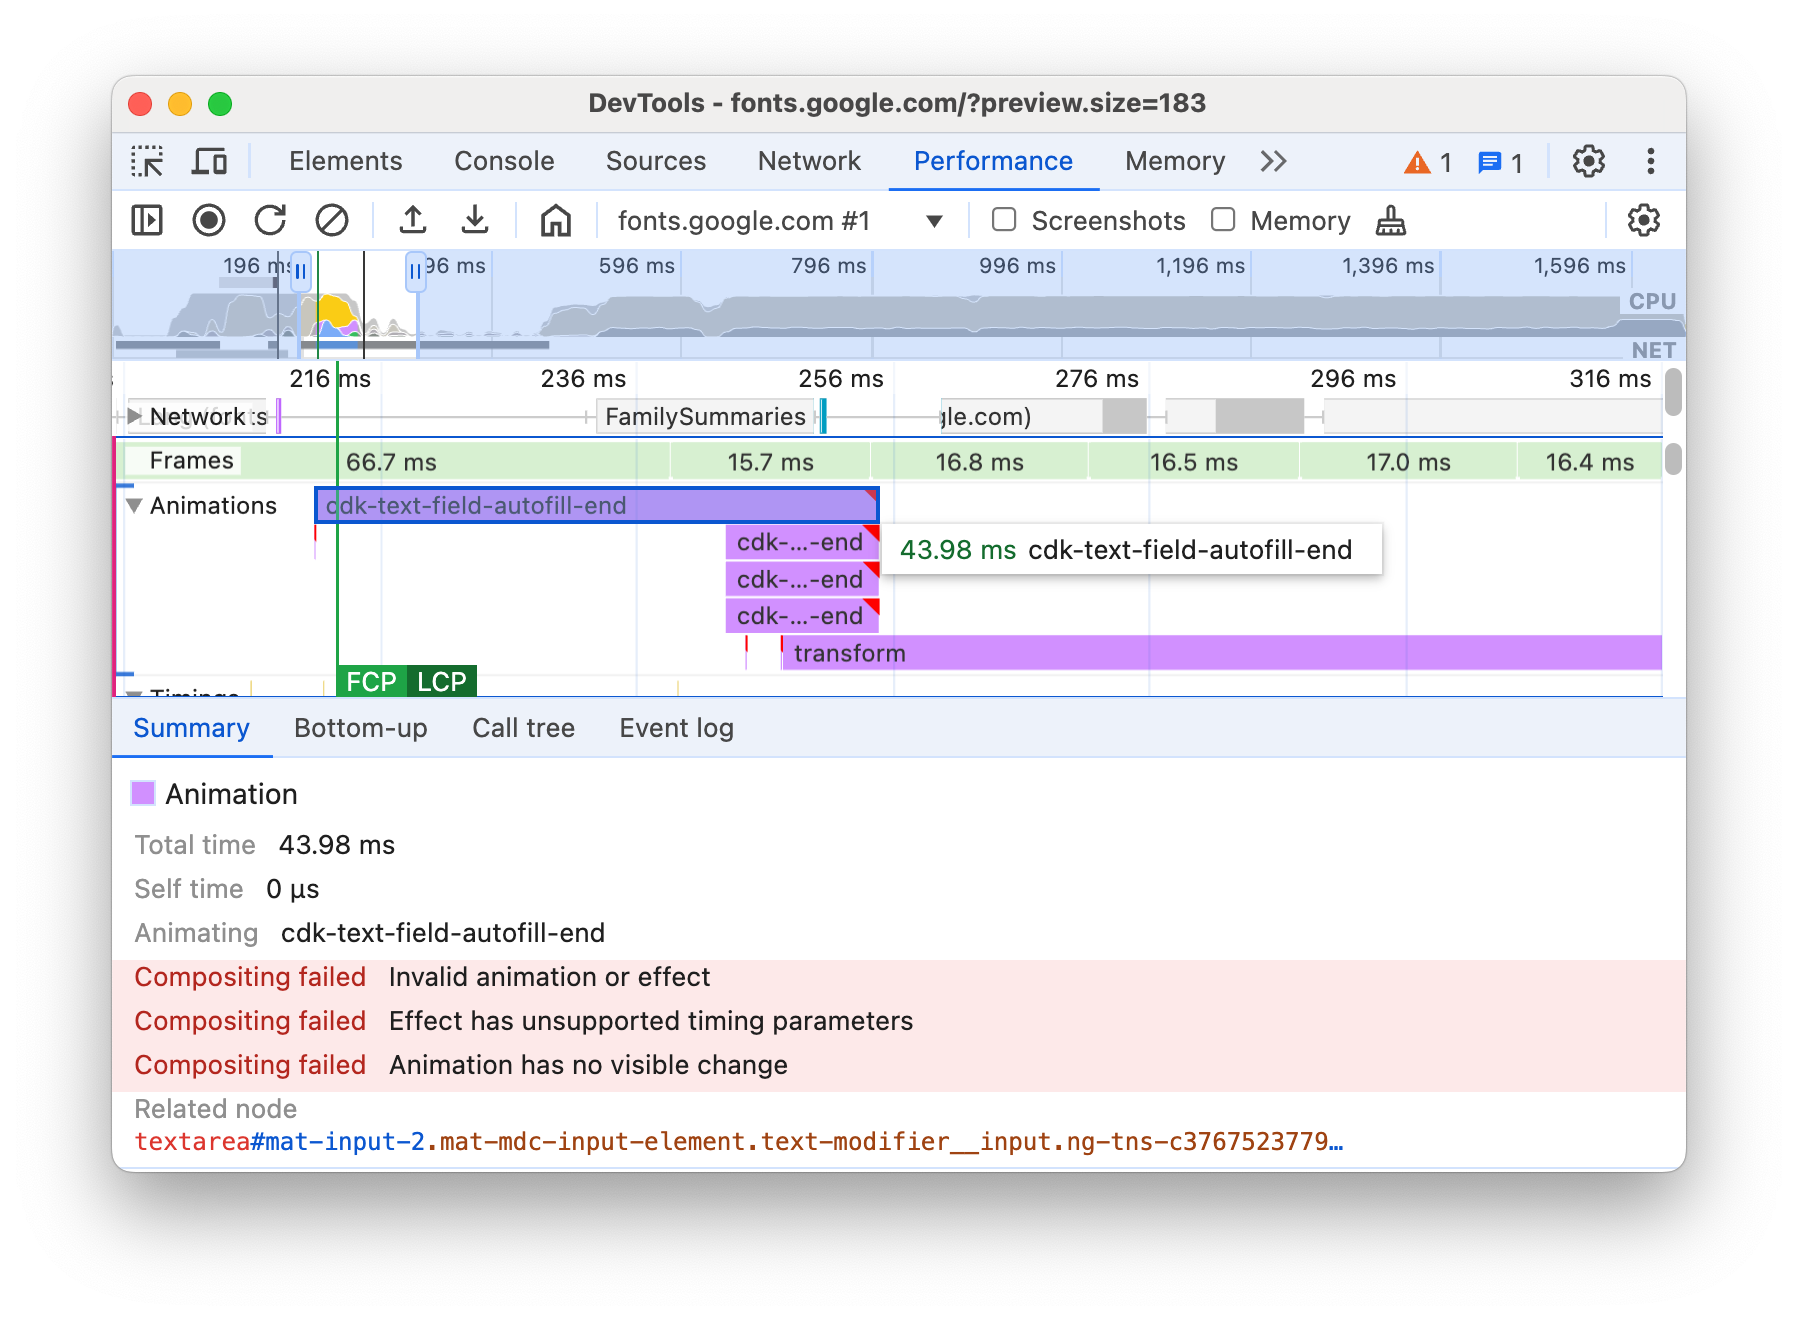The height and width of the screenshot is (1320, 1798).
Task: Download the current performance trace
Action: [x=475, y=220]
